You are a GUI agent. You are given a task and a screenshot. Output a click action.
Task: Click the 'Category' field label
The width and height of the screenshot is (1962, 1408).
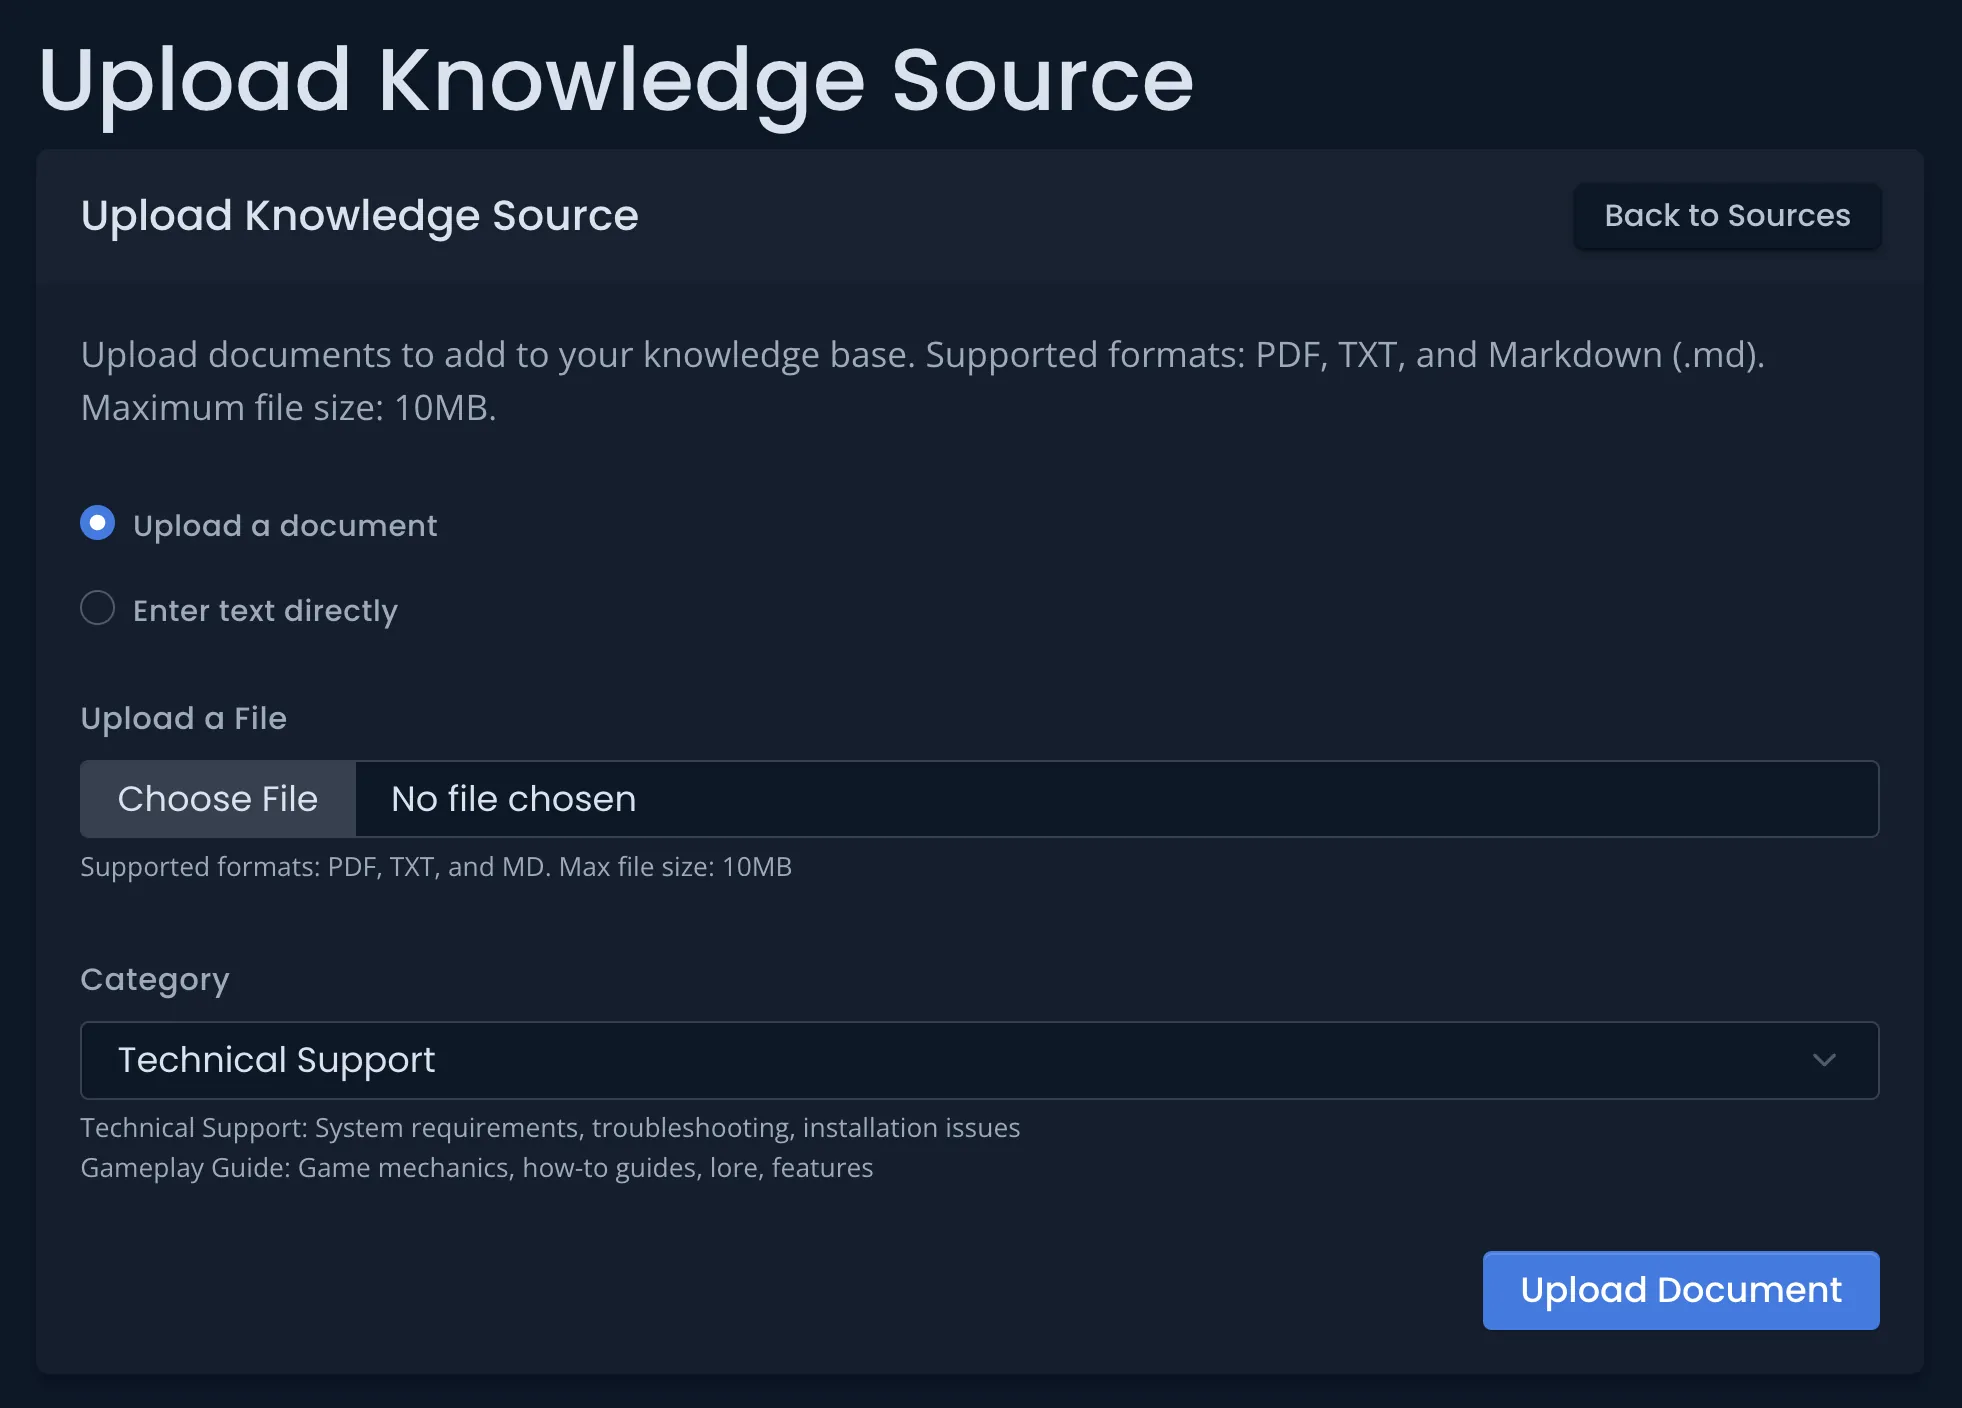[x=155, y=979]
